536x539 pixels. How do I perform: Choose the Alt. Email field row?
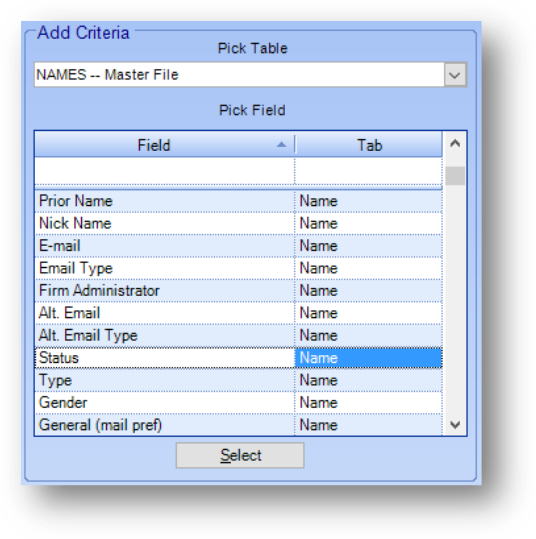tap(238, 313)
